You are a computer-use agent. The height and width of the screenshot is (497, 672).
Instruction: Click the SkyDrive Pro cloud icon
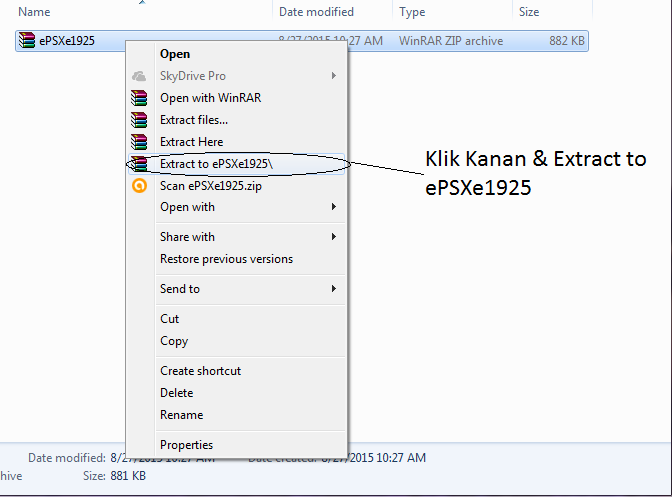139,76
